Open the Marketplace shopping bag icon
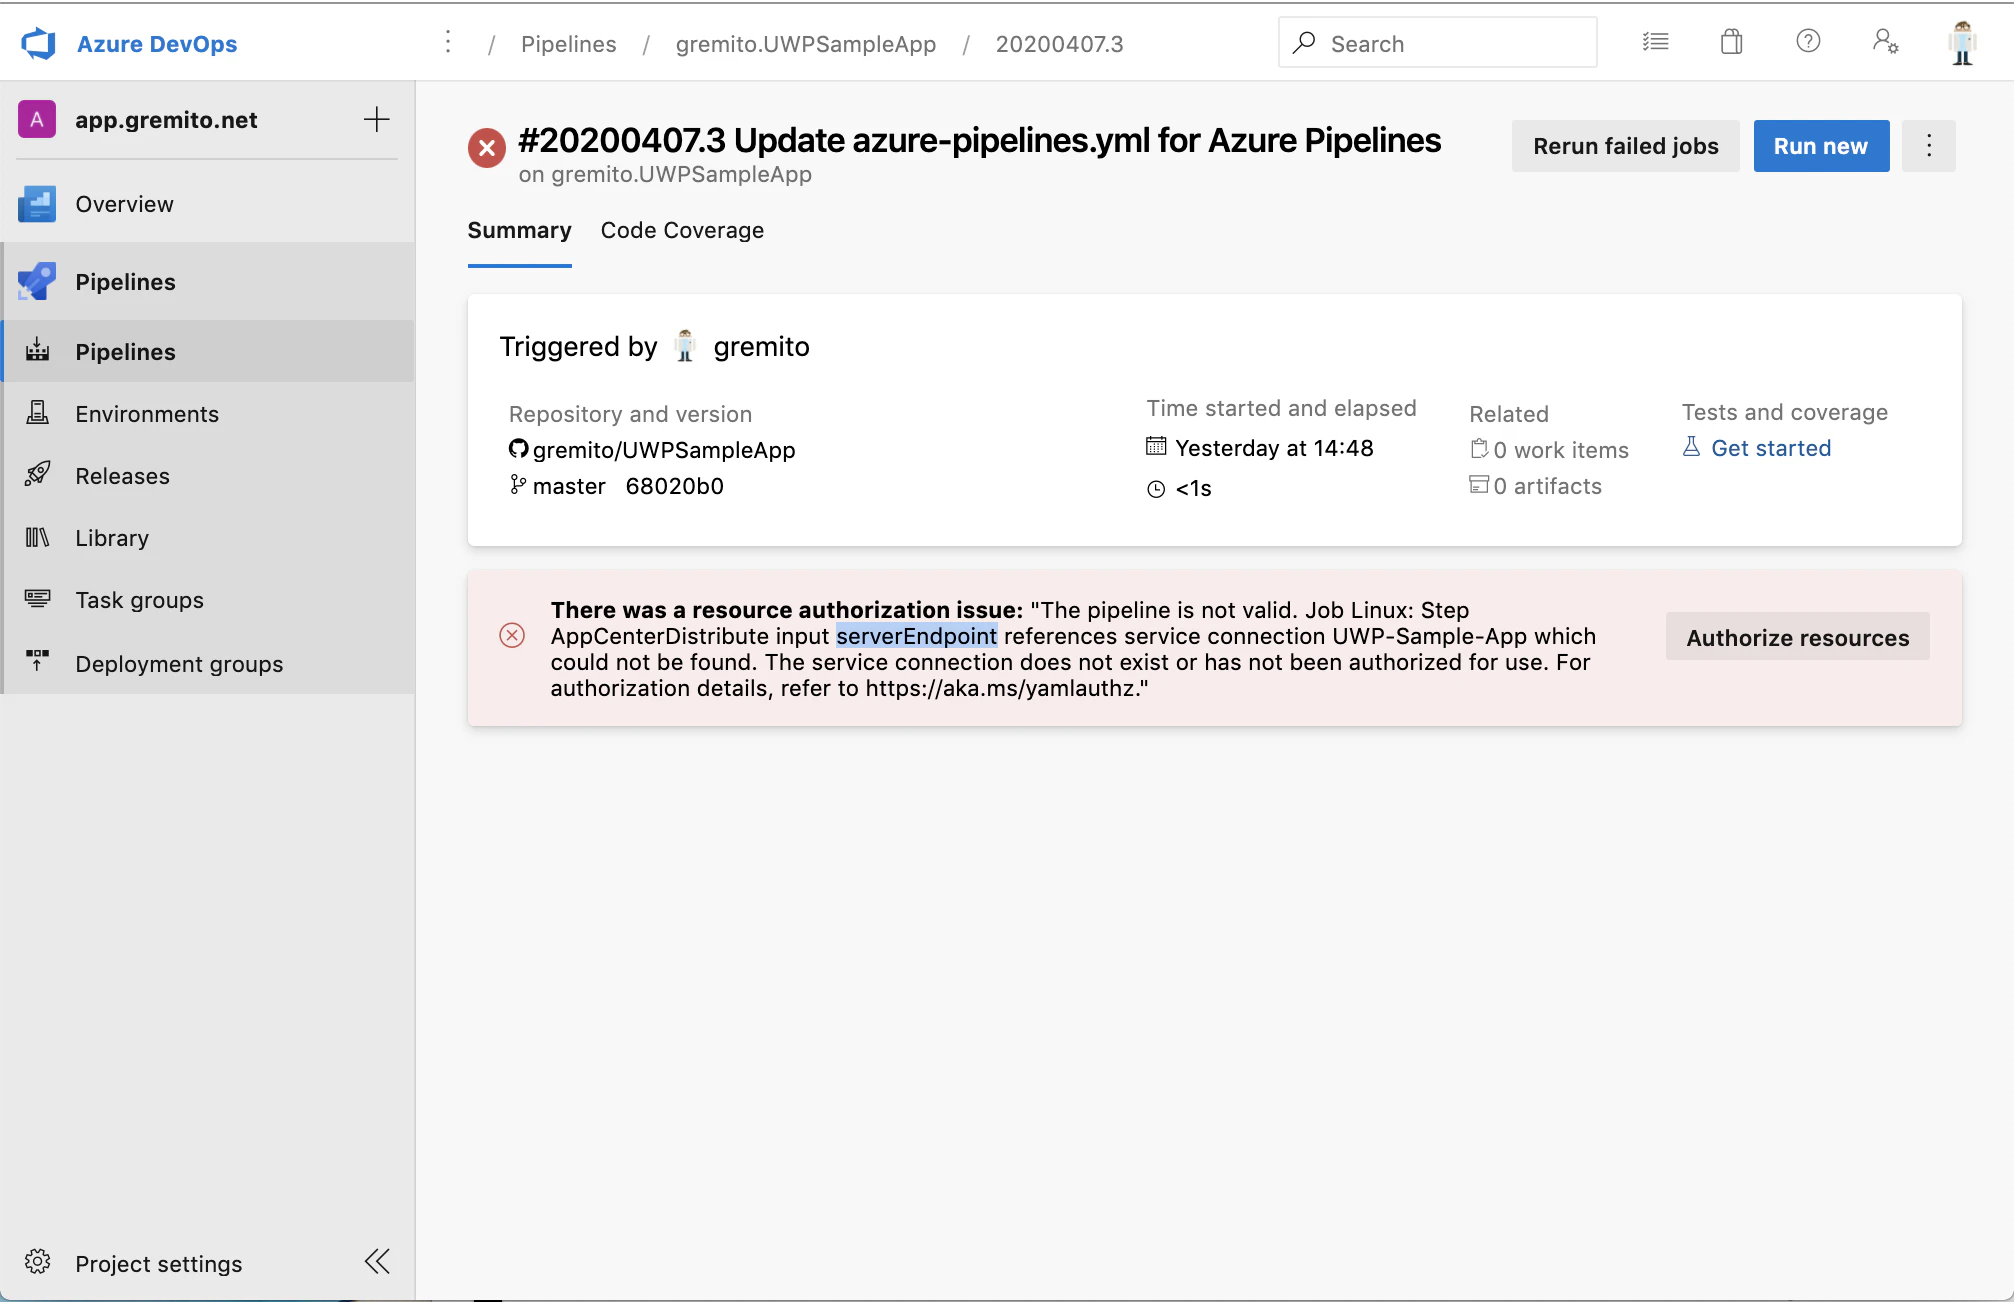This screenshot has height=1302, width=2014. (x=1731, y=42)
